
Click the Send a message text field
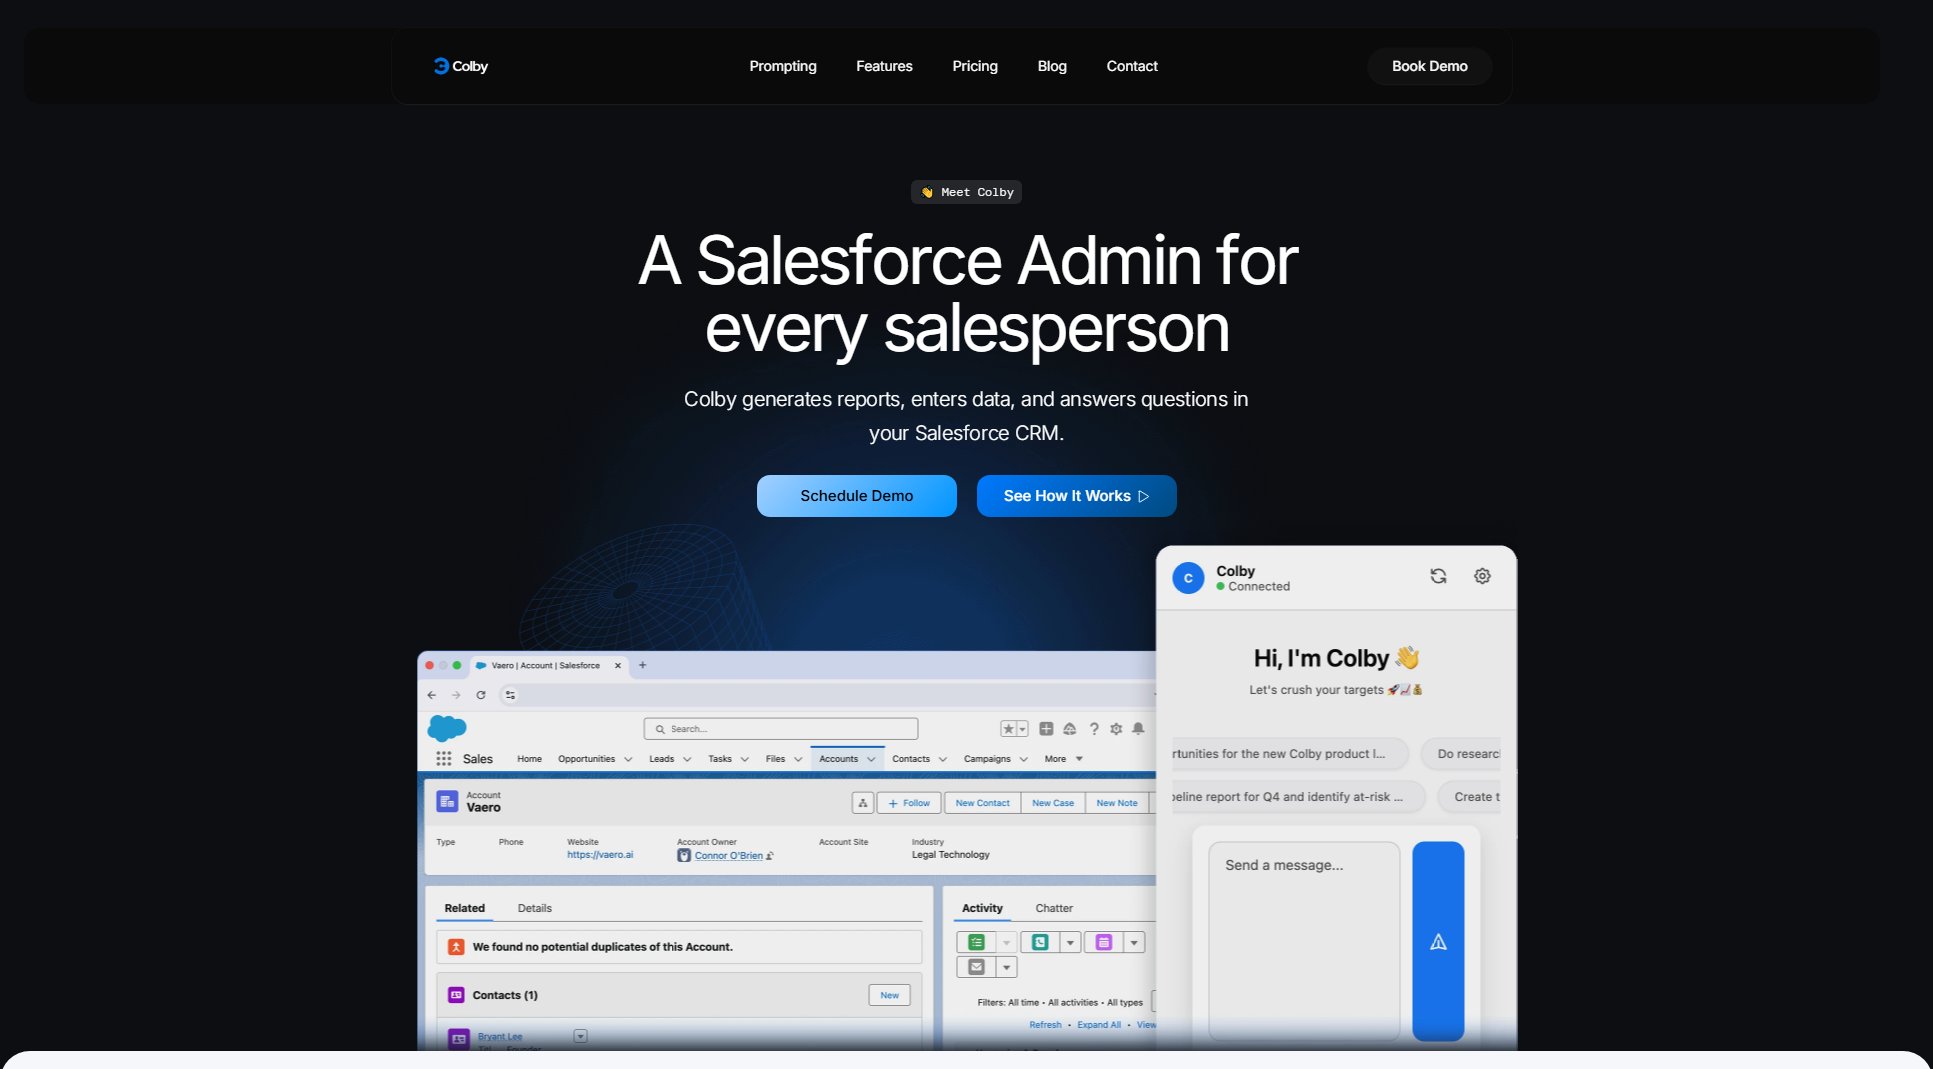coord(1303,940)
